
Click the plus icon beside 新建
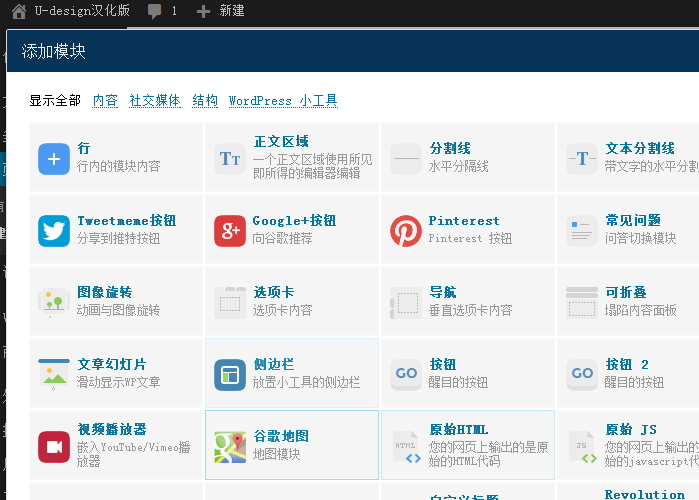203,12
